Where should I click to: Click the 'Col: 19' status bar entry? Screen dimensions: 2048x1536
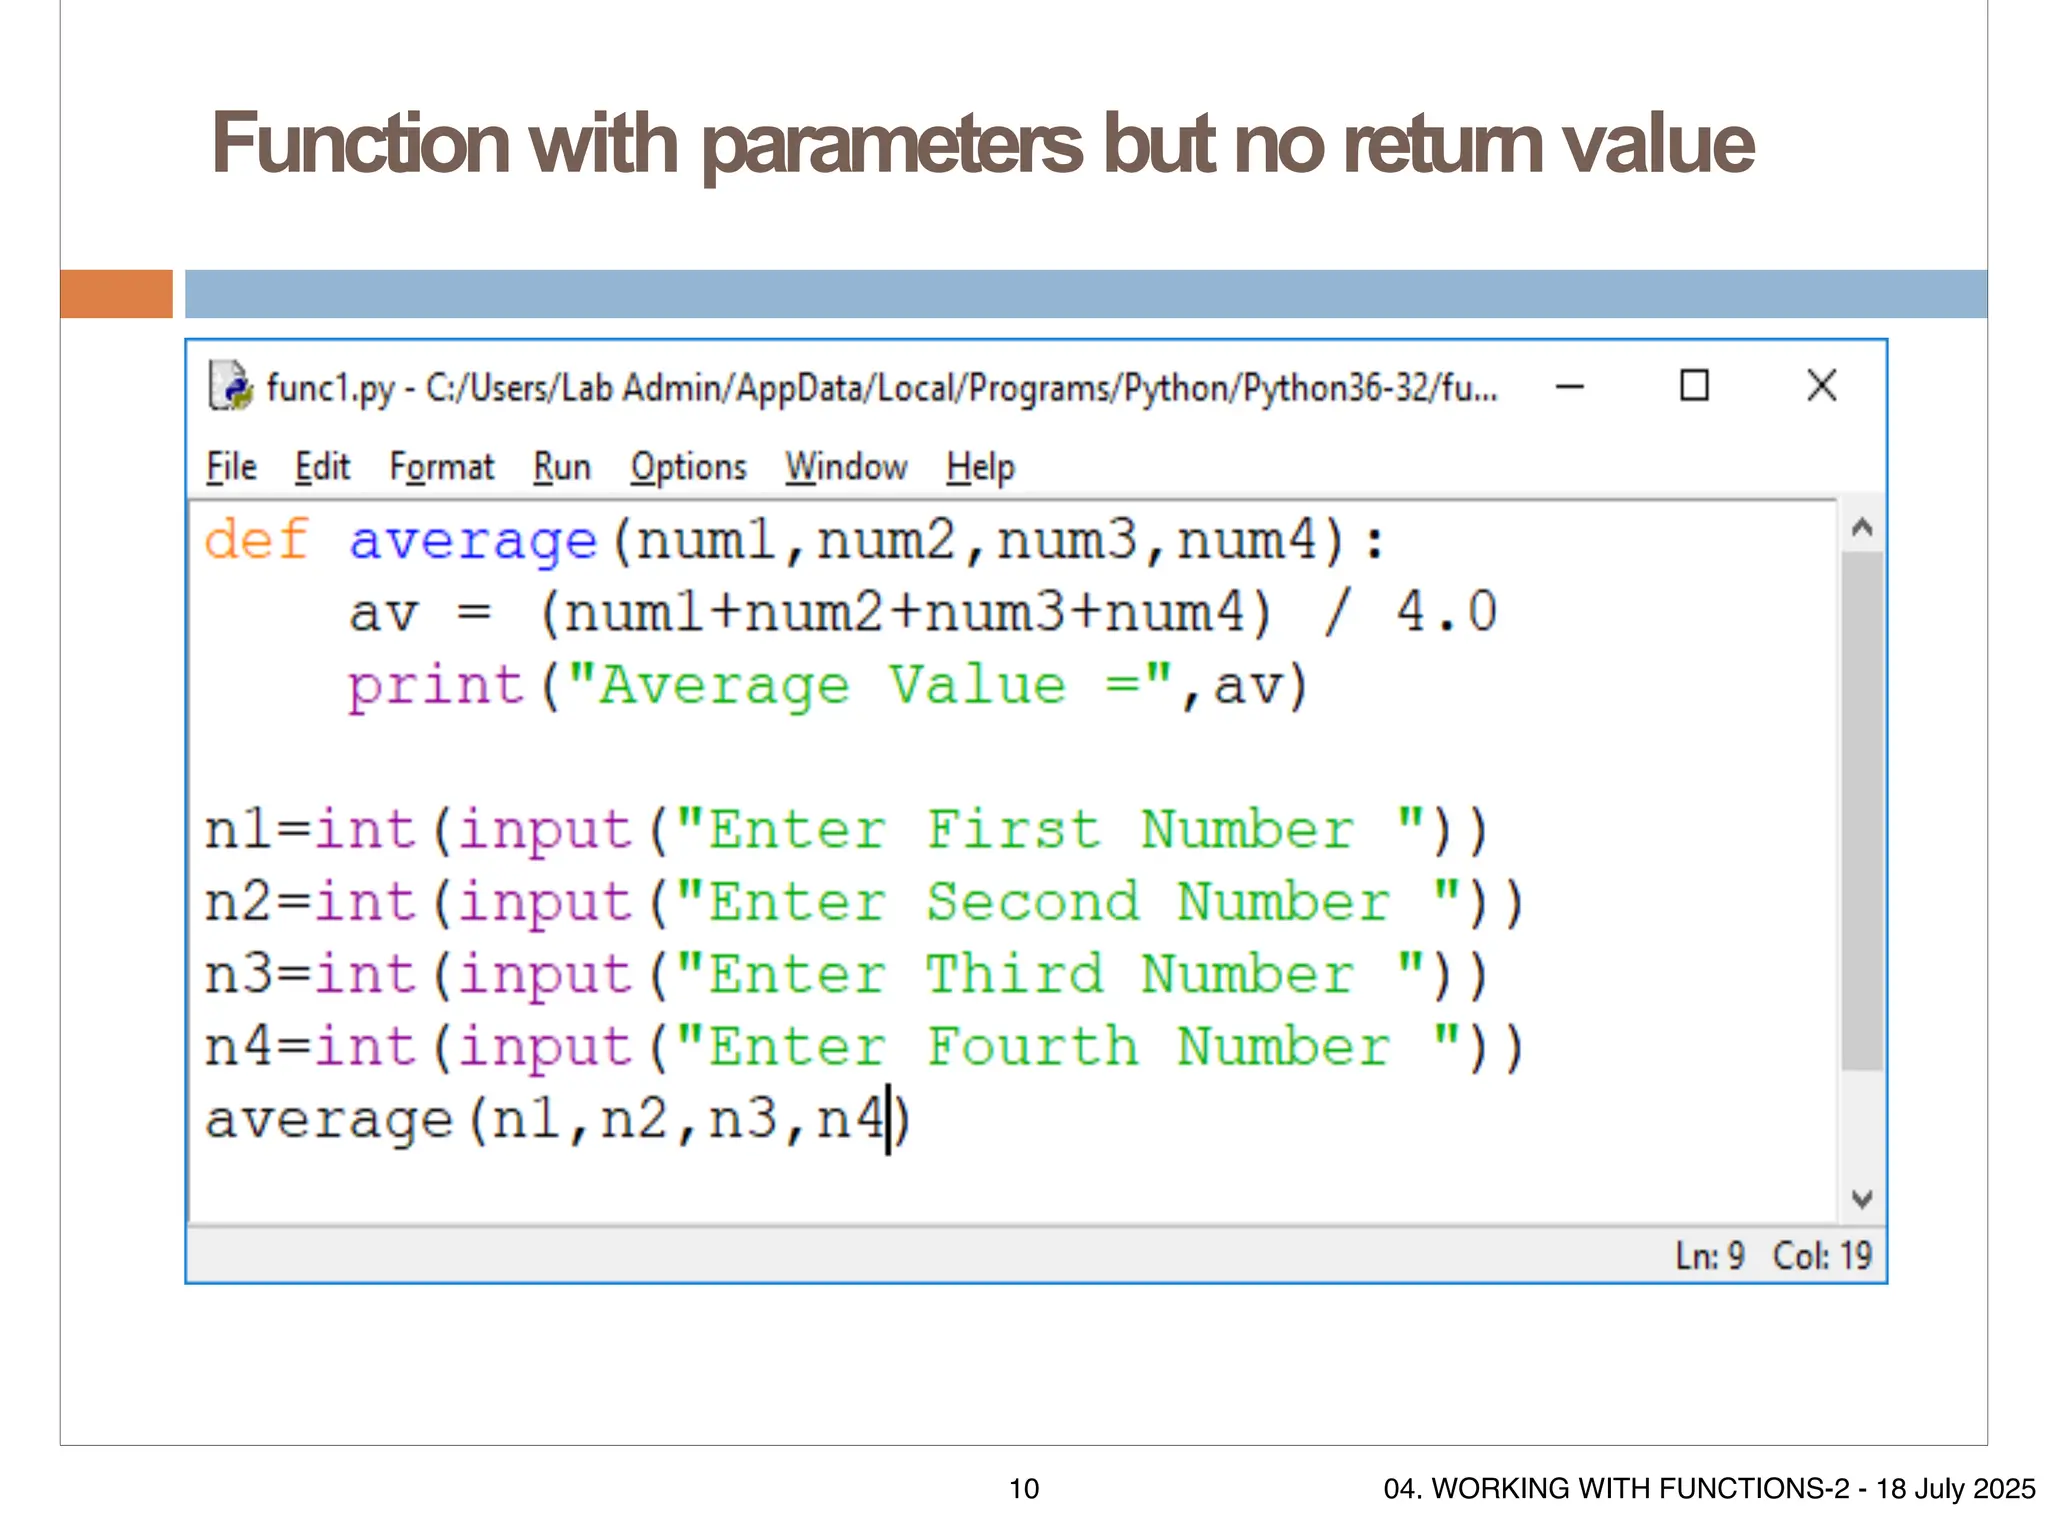click(x=1822, y=1256)
